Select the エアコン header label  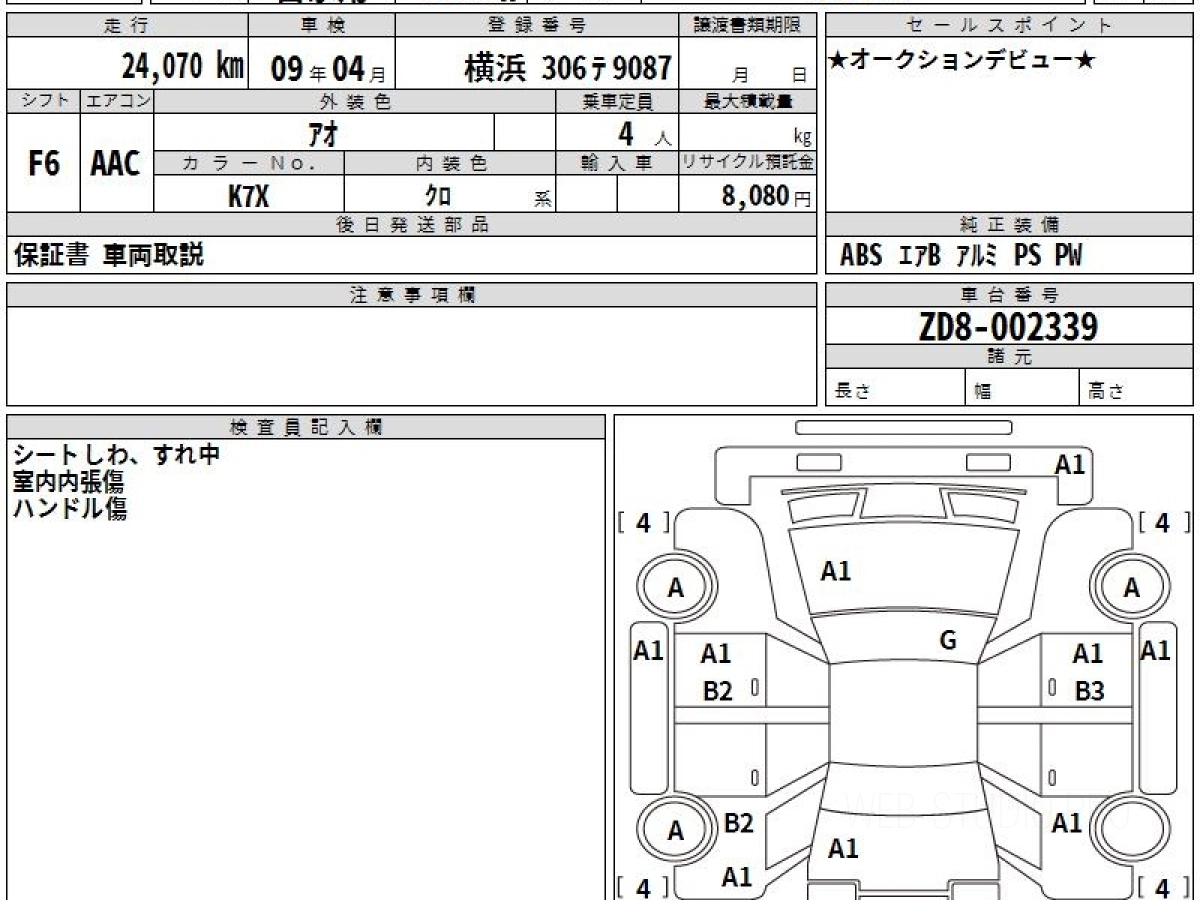point(116,101)
